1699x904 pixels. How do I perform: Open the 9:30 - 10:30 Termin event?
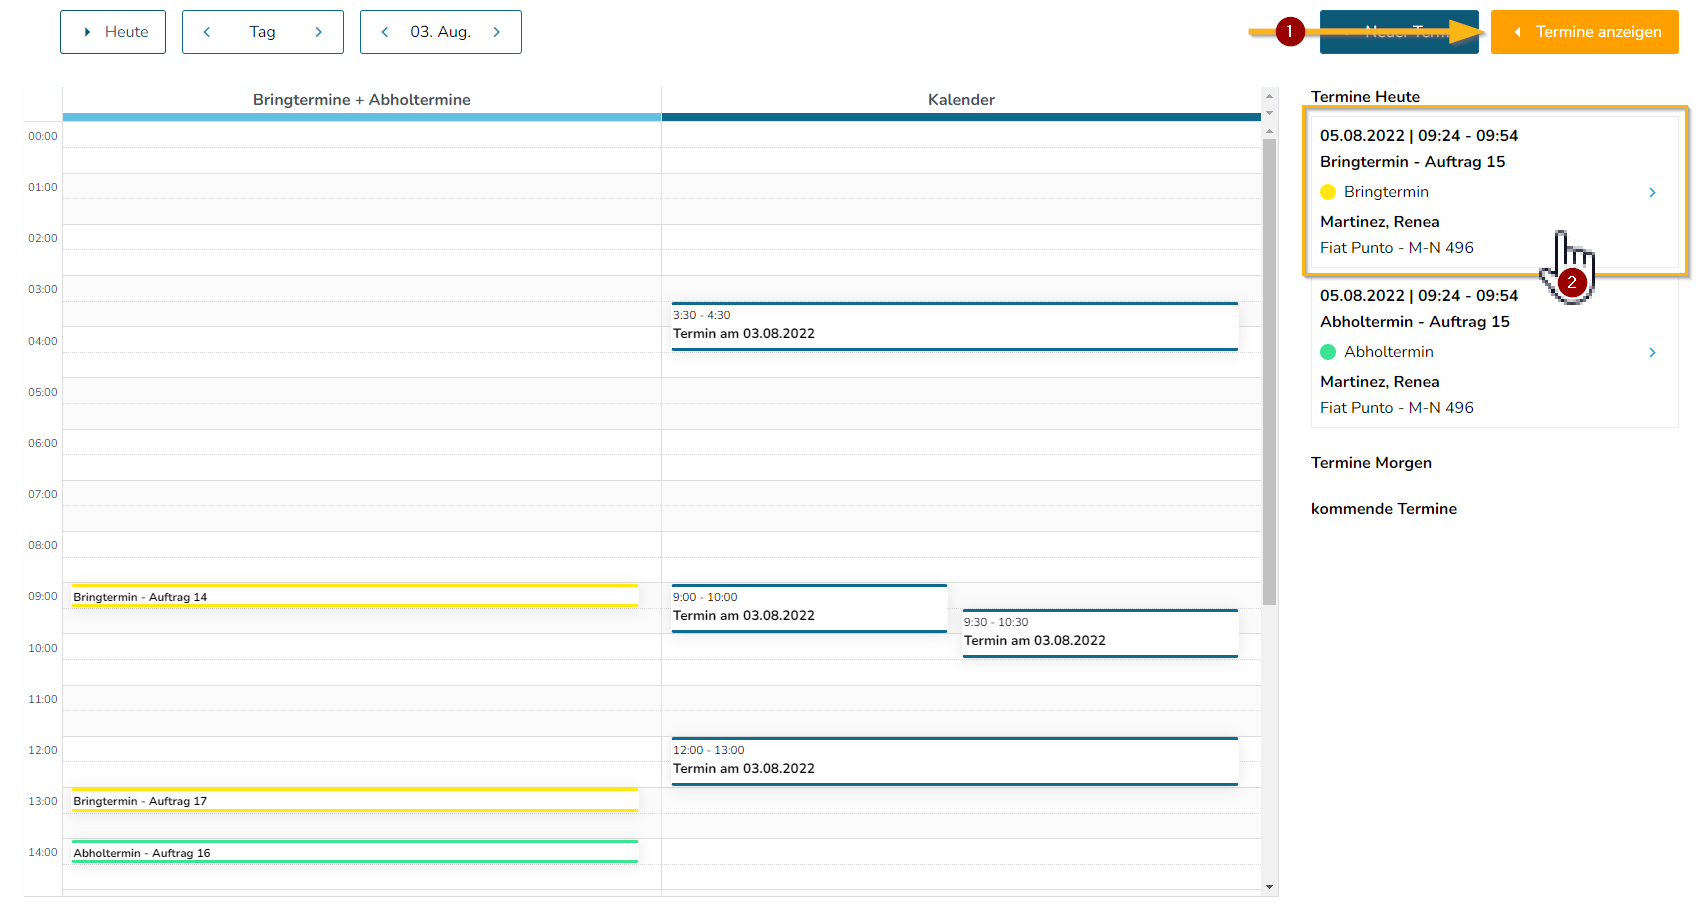click(1100, 633)
